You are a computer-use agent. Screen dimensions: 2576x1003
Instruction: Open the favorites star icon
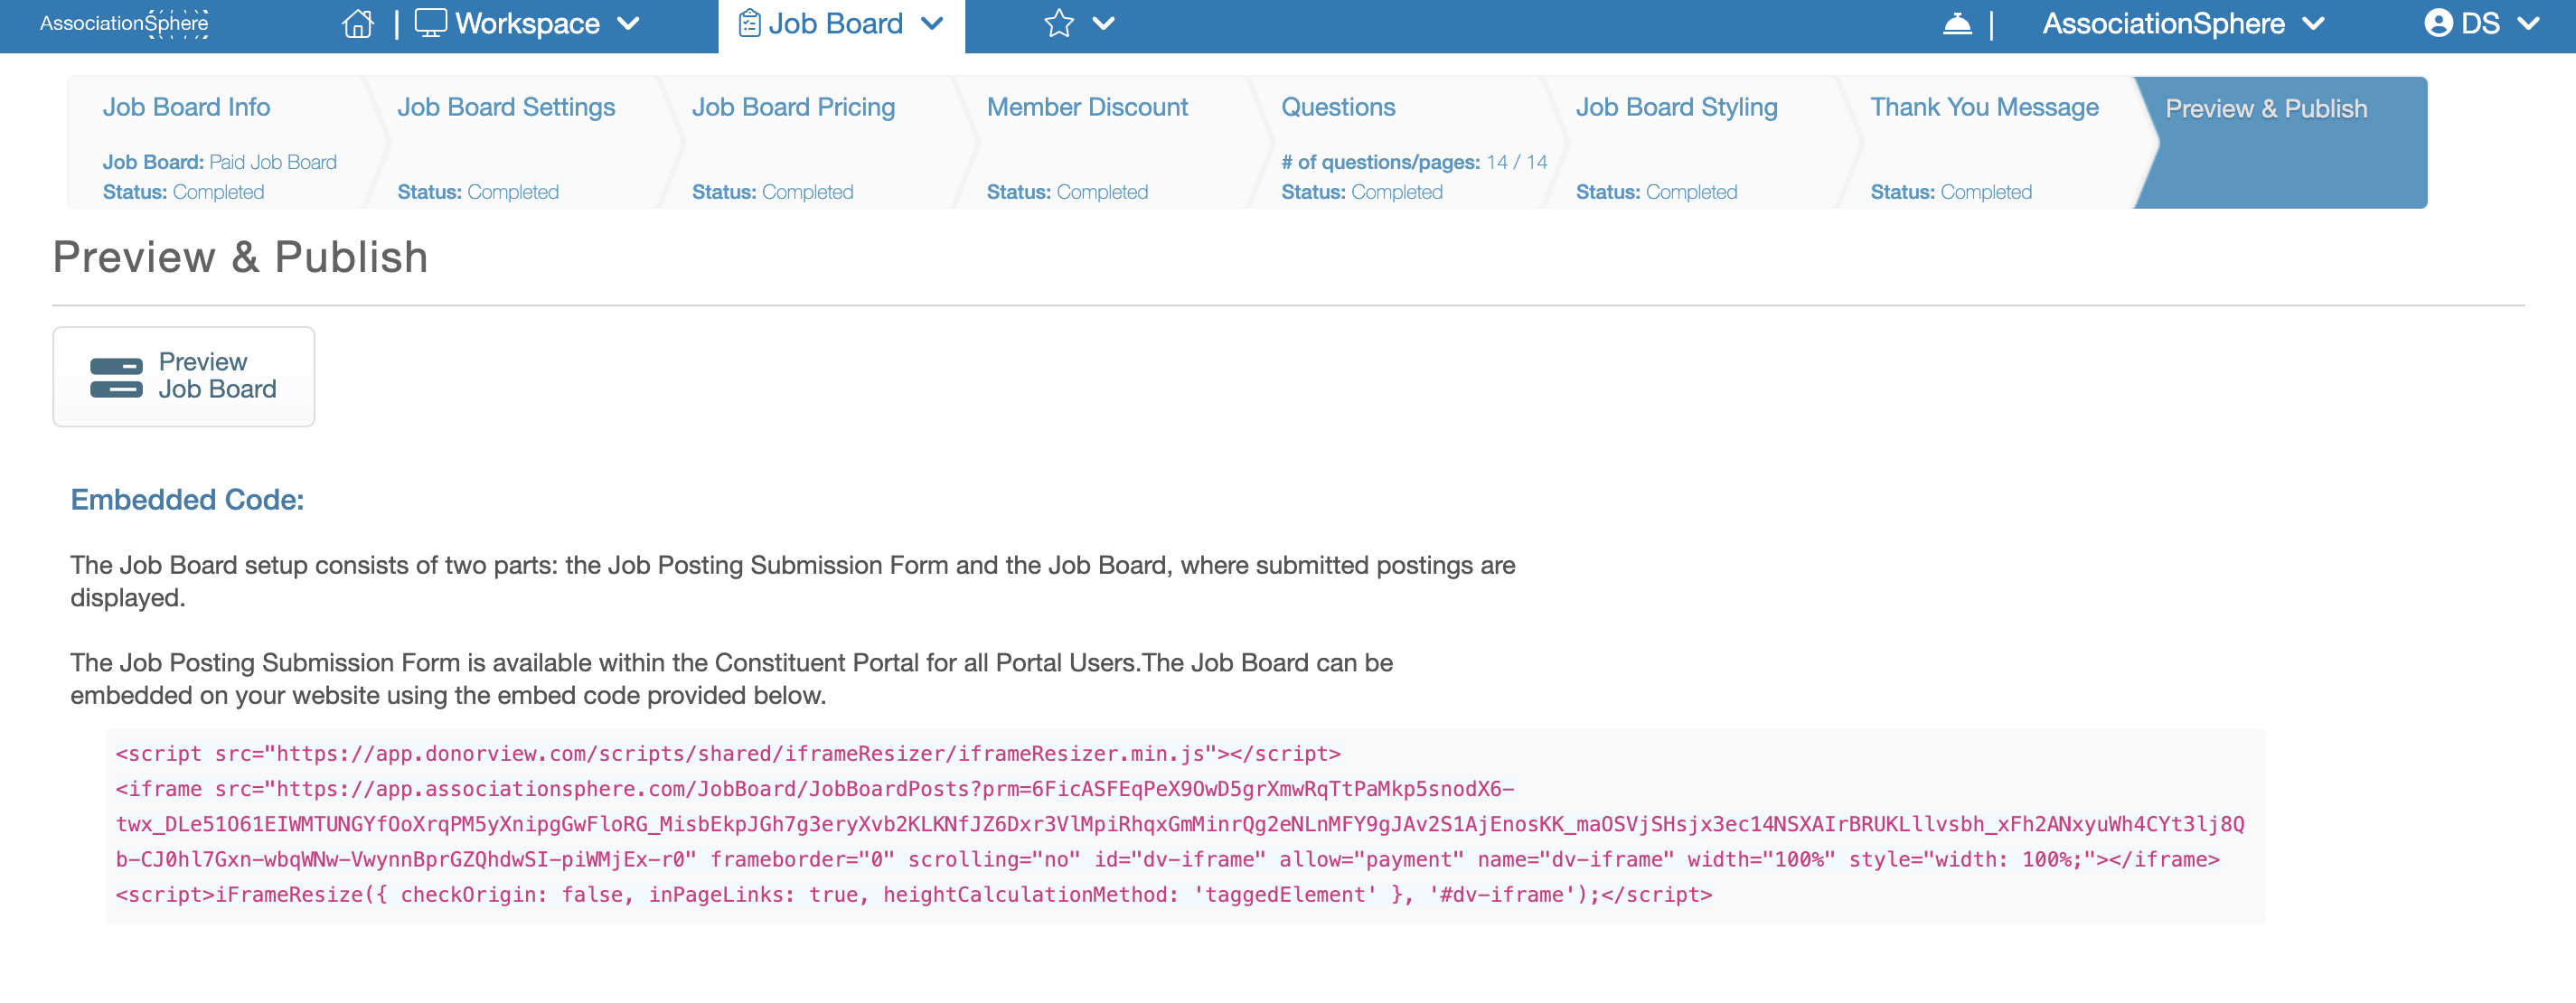point(1059,23)
